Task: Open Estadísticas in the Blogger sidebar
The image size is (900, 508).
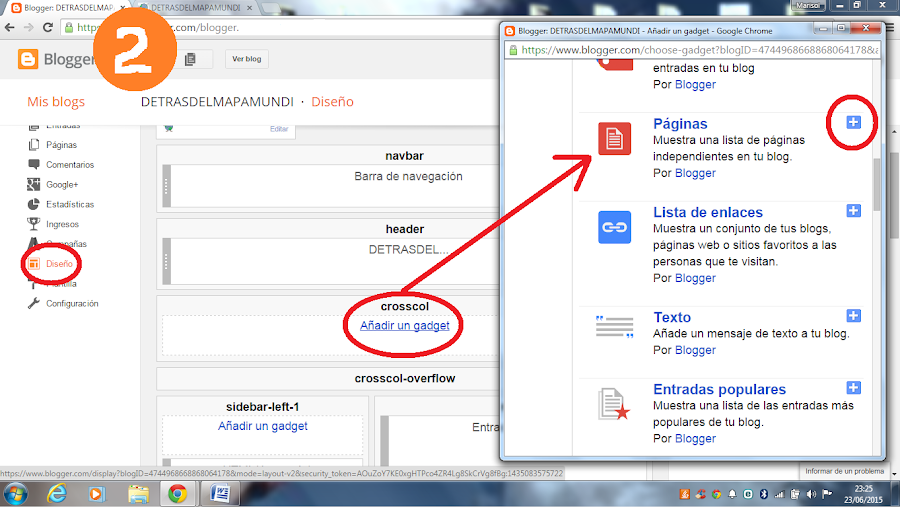Action: (x=61, y=204)
